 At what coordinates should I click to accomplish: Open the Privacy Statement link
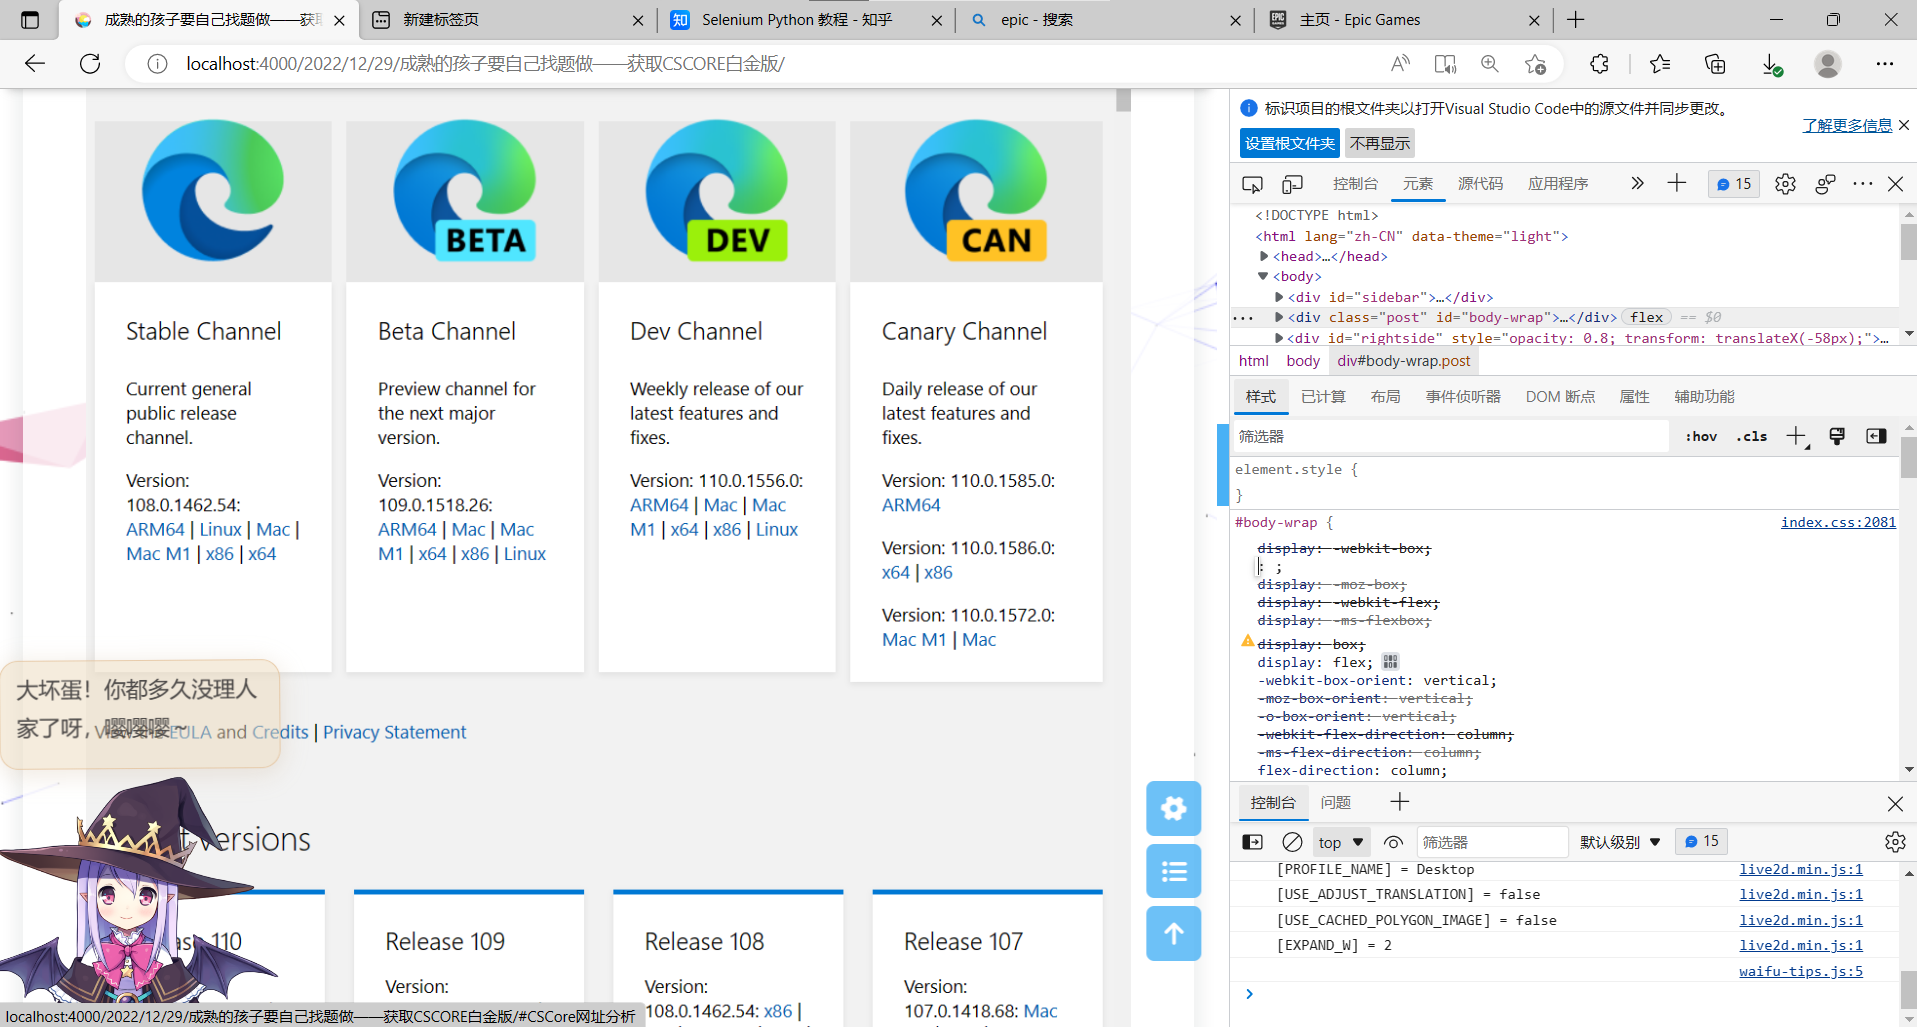pos(394,732)
